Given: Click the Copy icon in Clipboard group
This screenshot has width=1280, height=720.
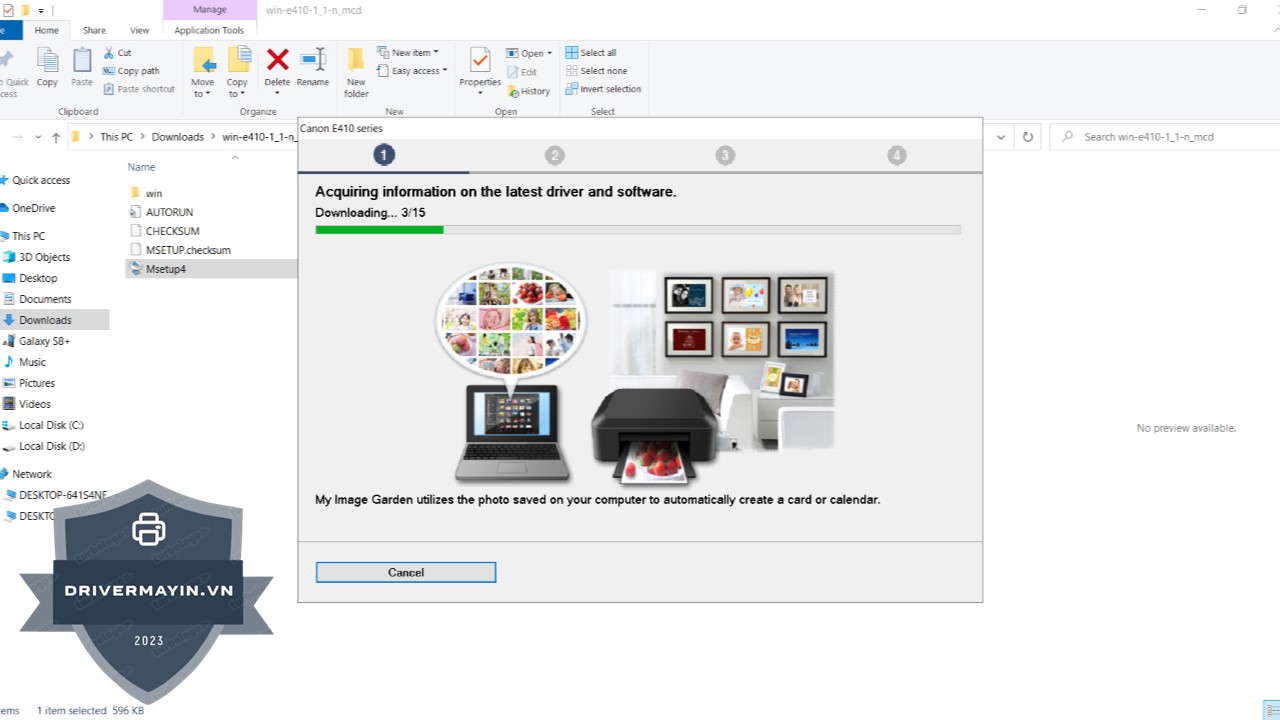Looking at the screenshot, I should click(47, 62).
